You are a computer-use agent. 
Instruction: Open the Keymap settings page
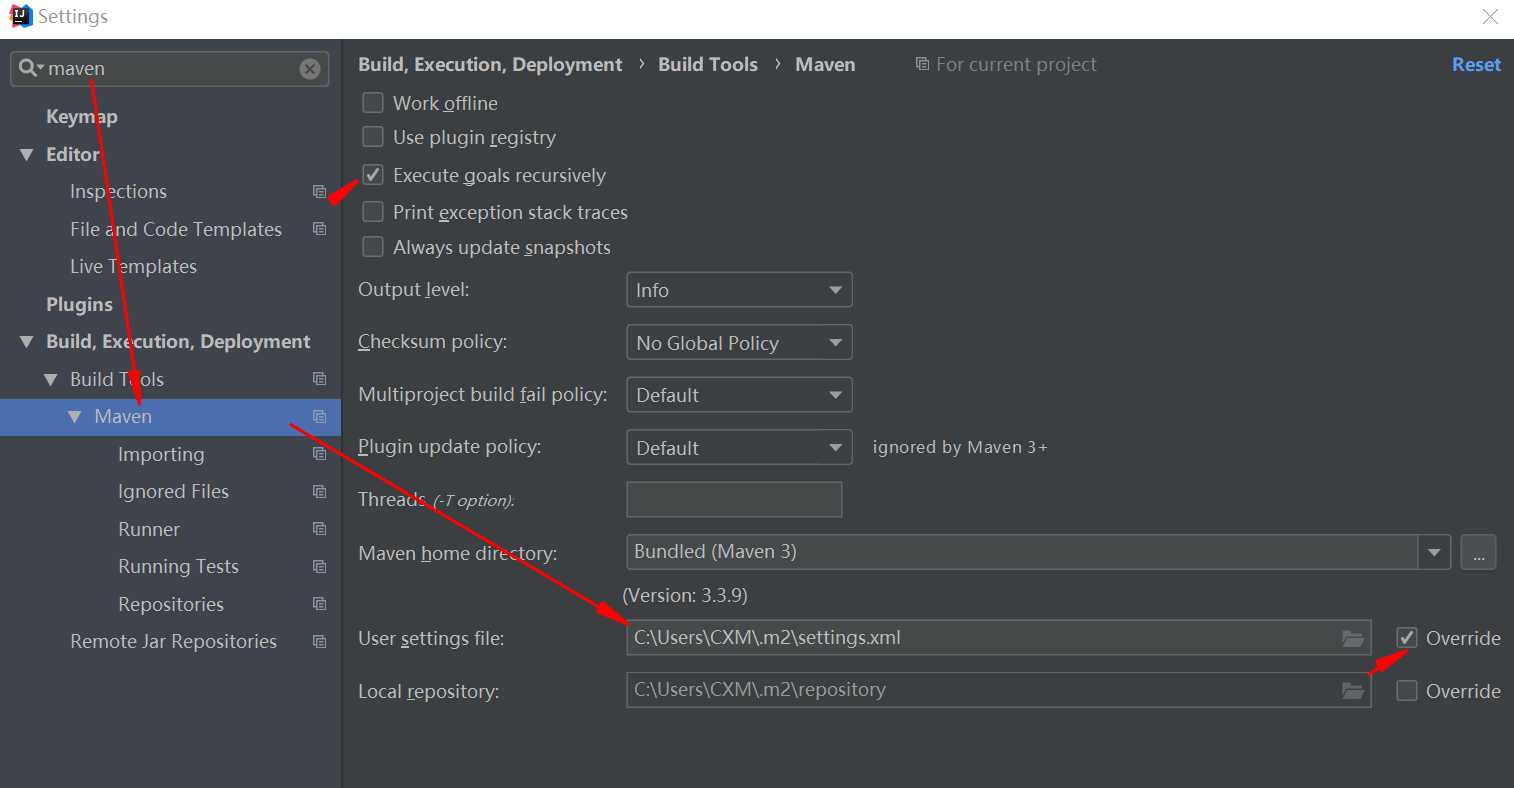pyautogui.click(x=82, y=117)
